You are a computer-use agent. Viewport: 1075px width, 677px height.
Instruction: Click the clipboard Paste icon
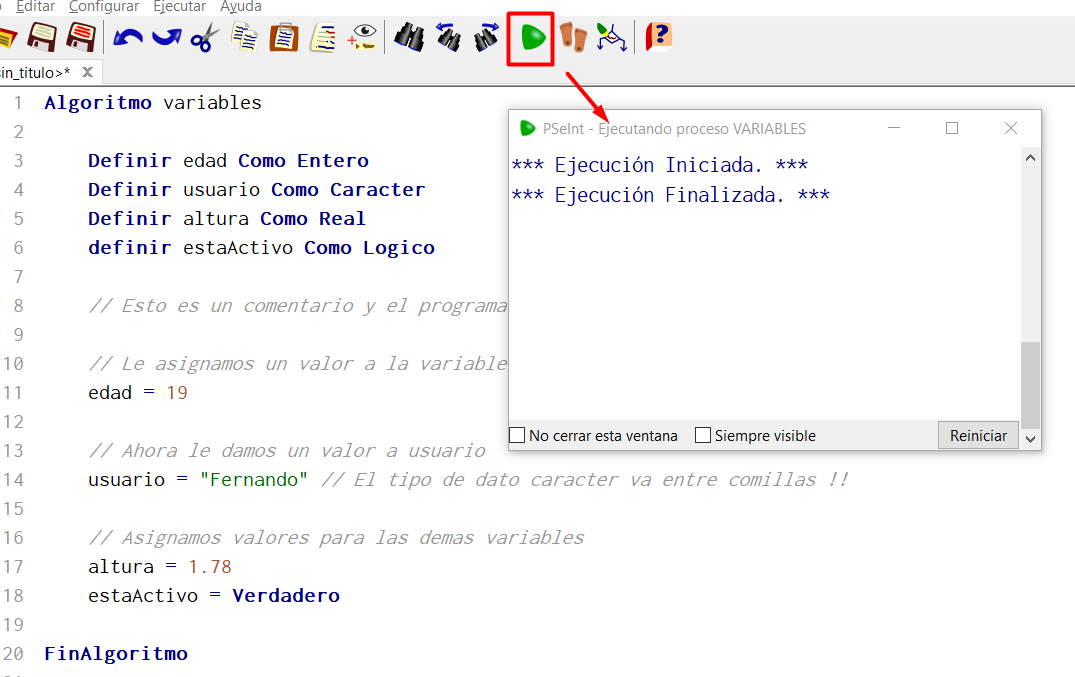[x=284, y=39]
